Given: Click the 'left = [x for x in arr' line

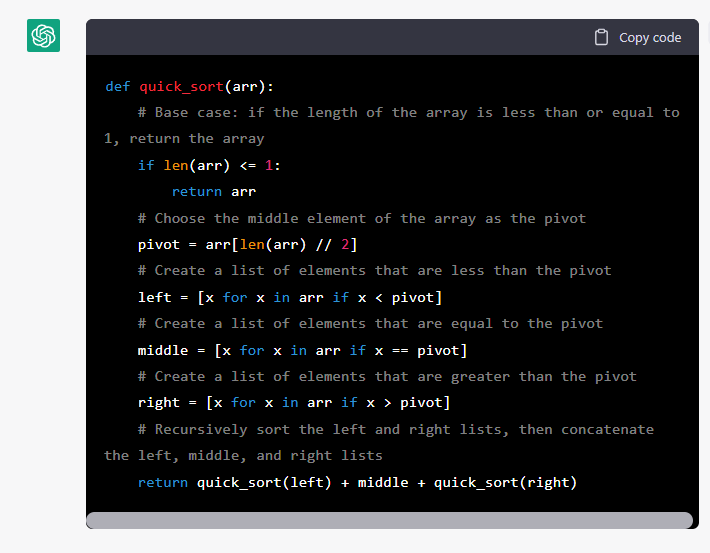Looking at the screenshot, I should click(290, 297).
